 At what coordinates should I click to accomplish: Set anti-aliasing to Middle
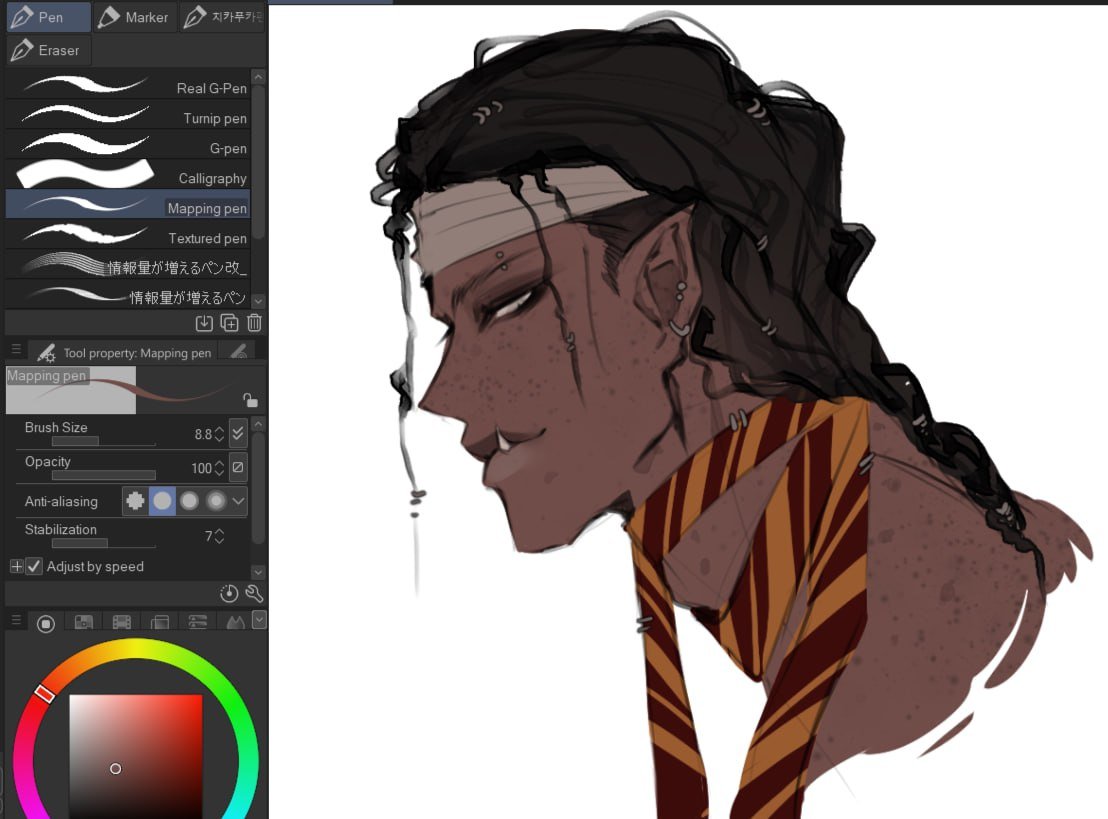[x=189, y=501]
